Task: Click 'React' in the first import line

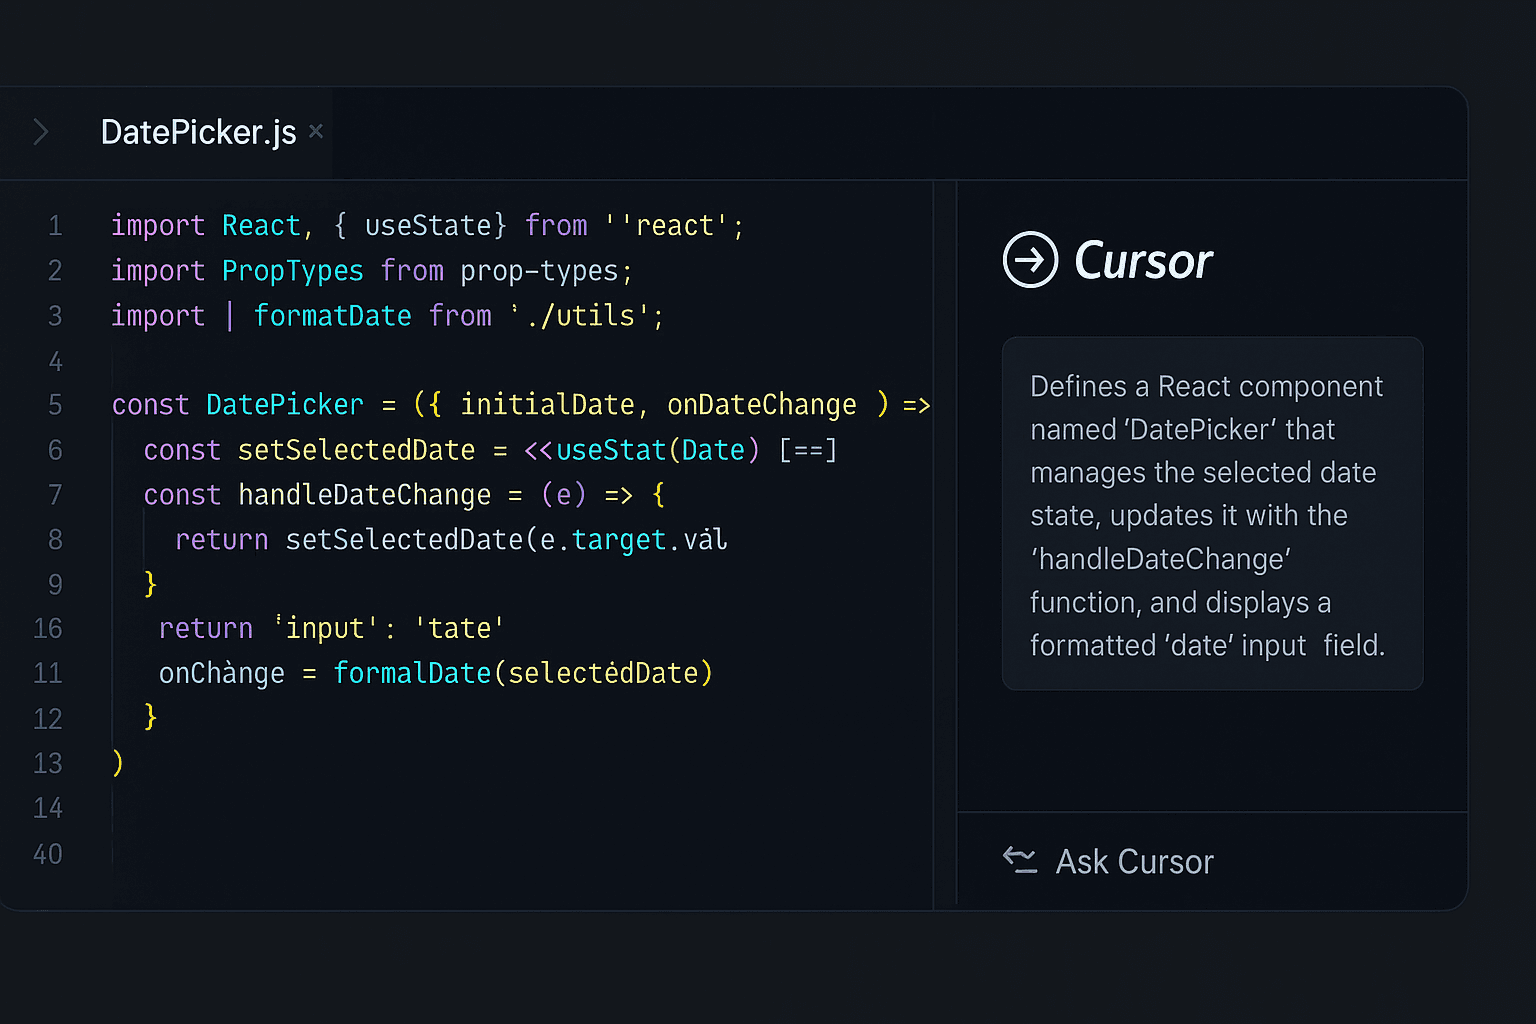Action: click(261, 226)
